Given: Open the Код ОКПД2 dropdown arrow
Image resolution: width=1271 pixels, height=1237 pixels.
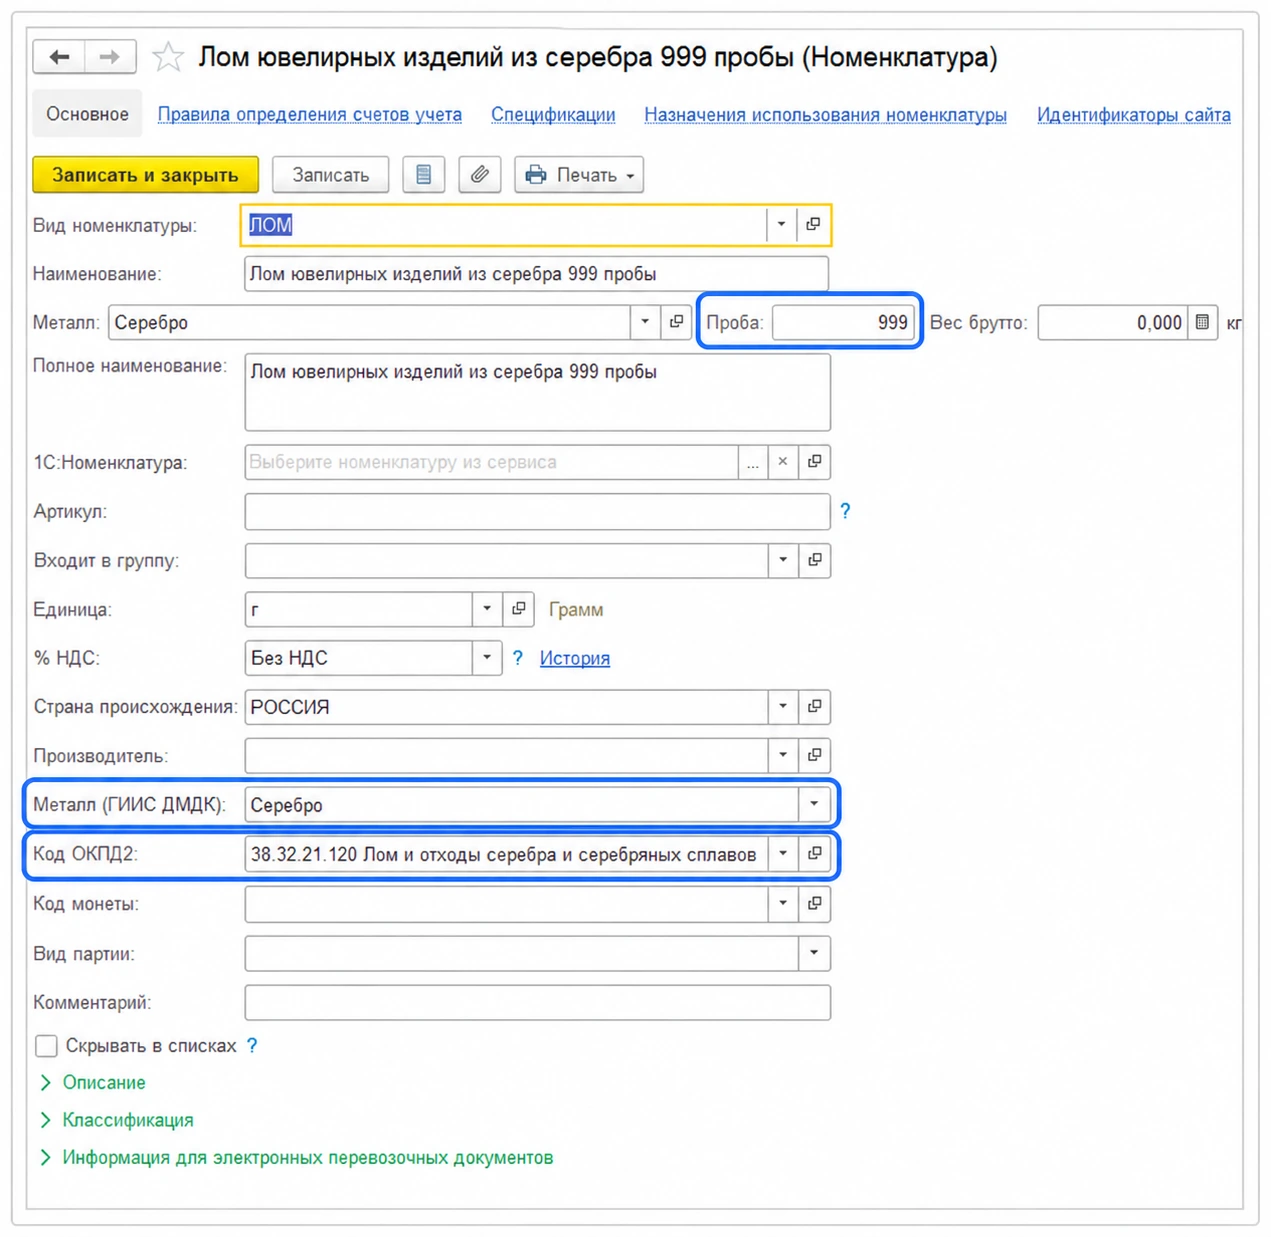Looking at the screenshot, I should tap(783, 854).
